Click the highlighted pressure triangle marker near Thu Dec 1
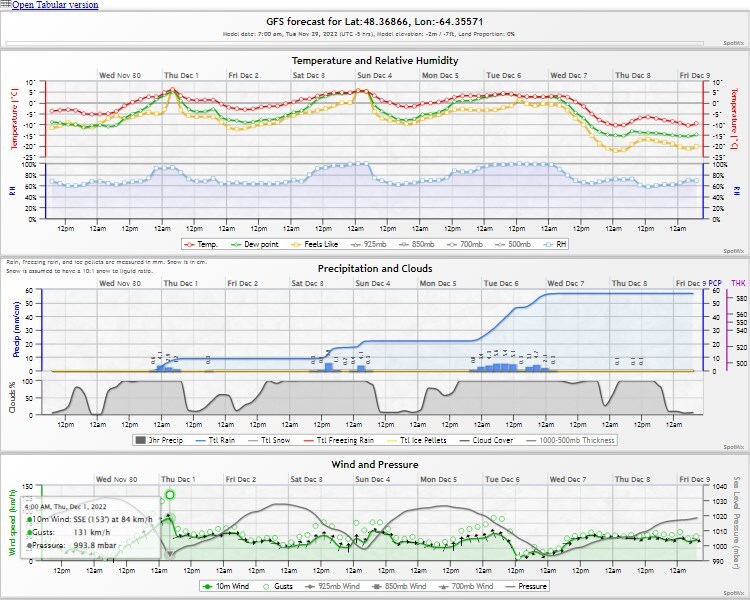750x600 pixels. tap(169, 554)
